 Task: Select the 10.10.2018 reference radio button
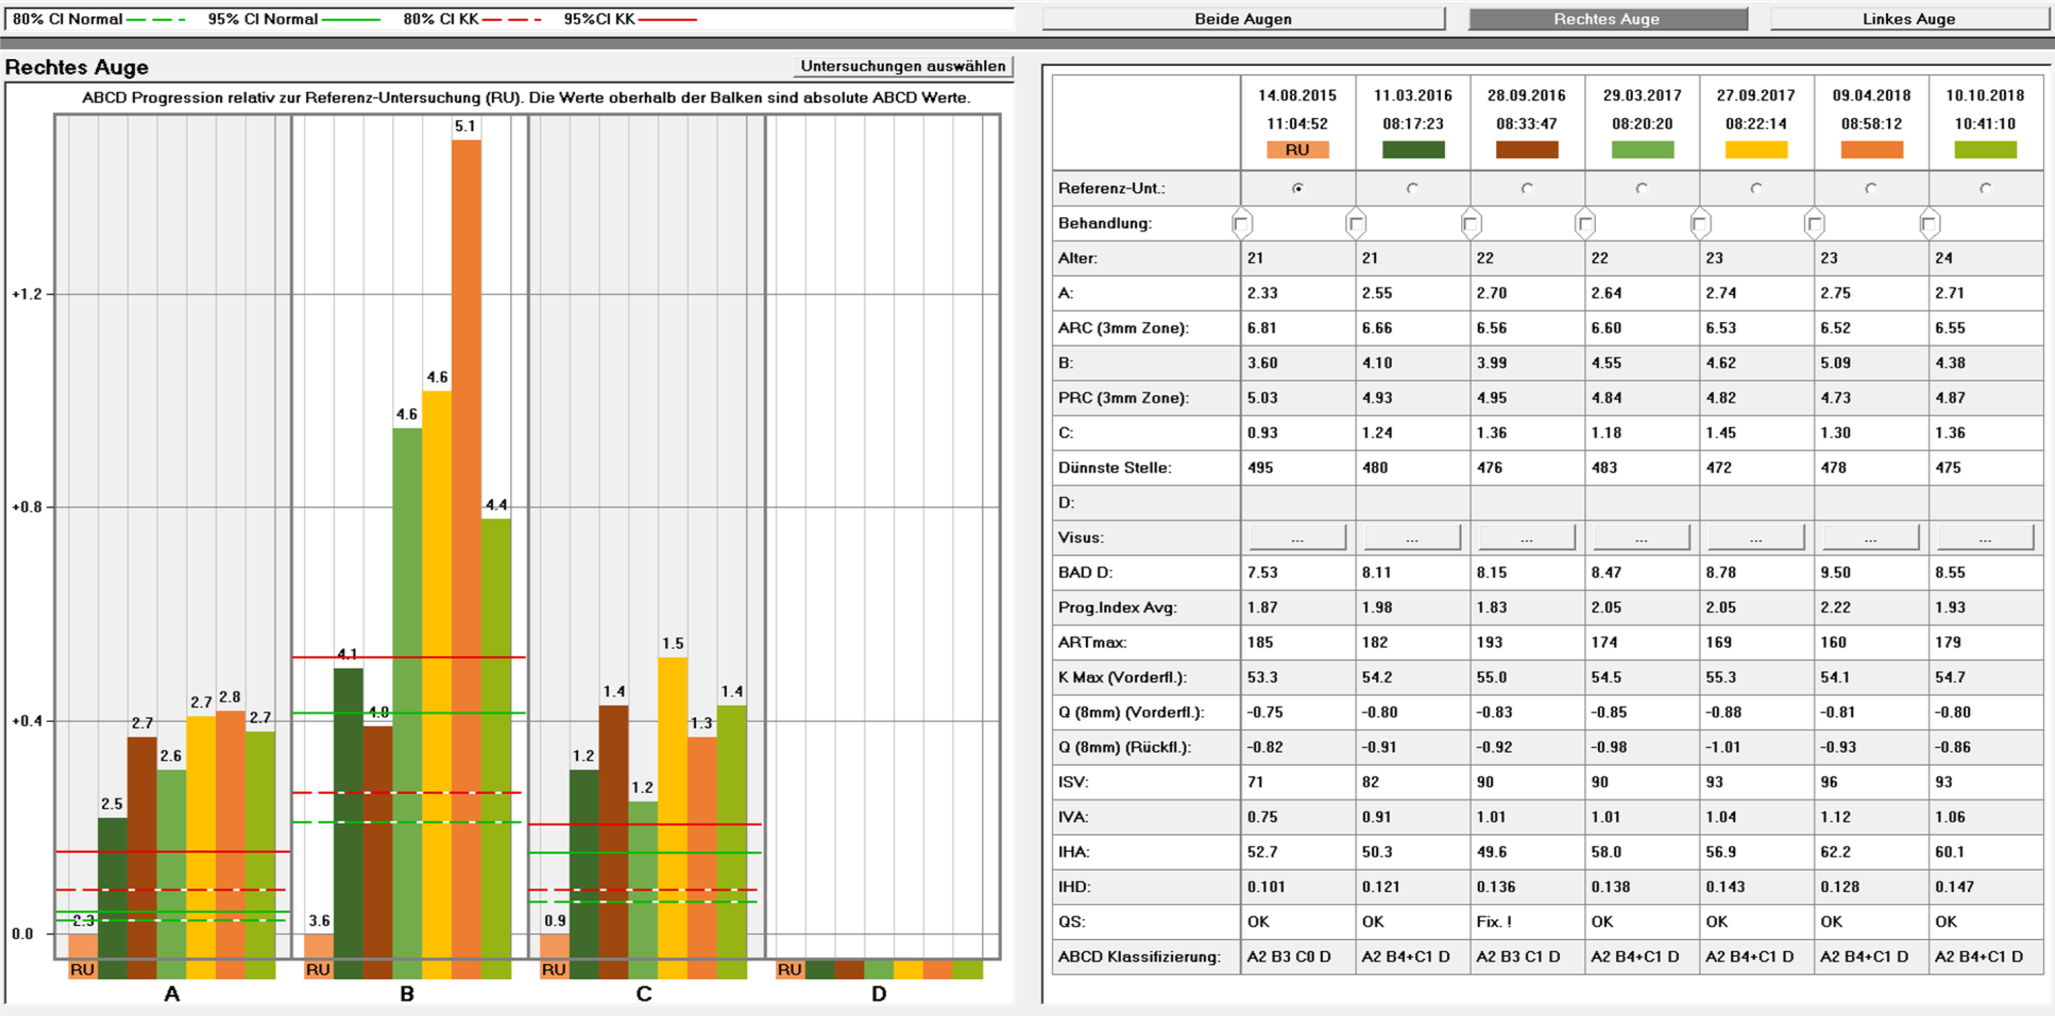(x=1985, y=188)
